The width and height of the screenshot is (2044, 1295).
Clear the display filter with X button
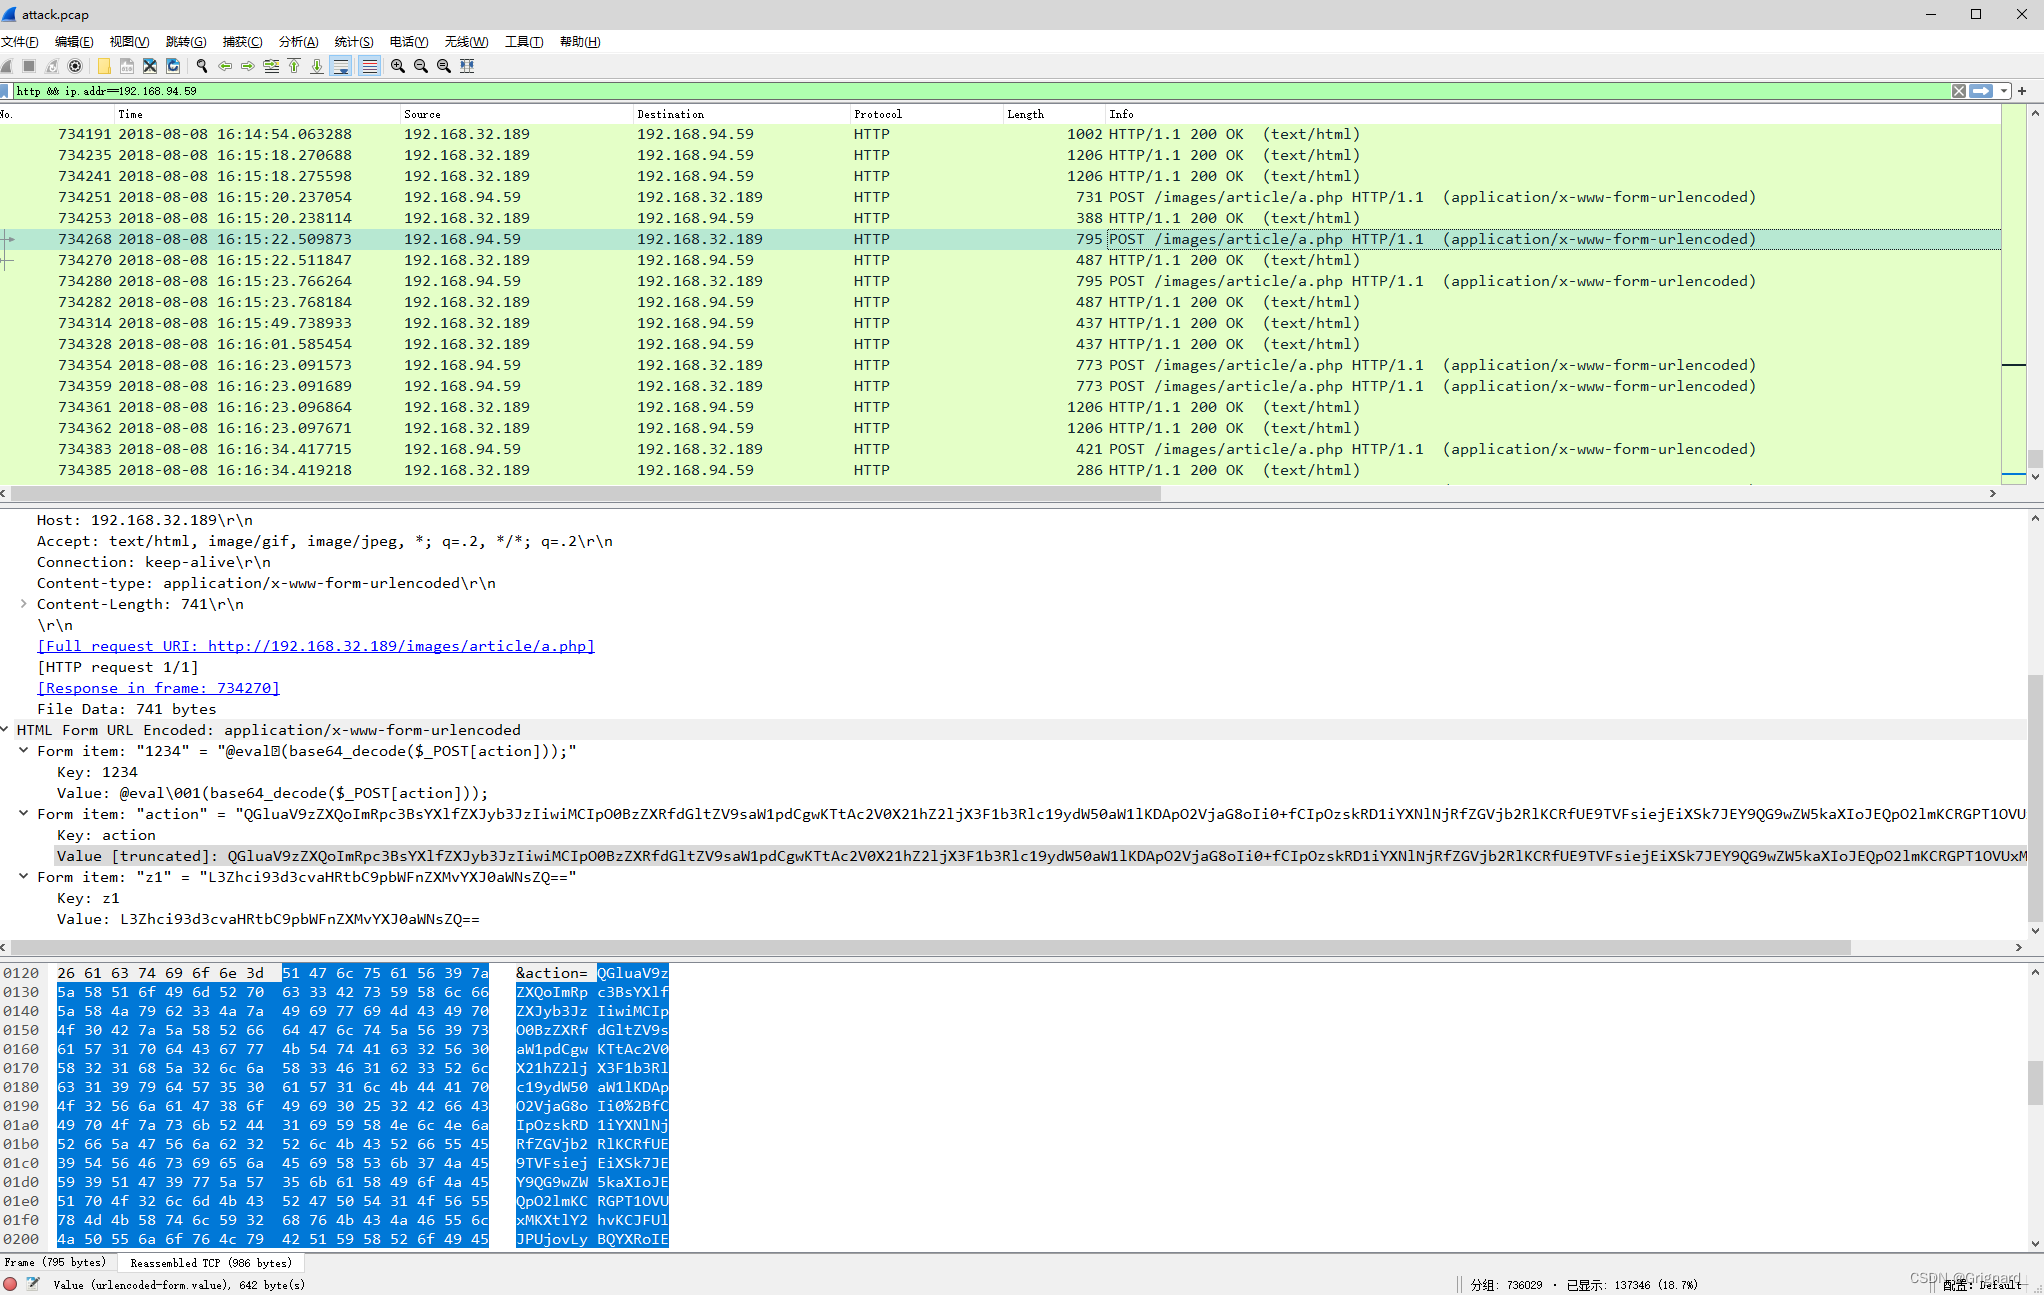1959,91
